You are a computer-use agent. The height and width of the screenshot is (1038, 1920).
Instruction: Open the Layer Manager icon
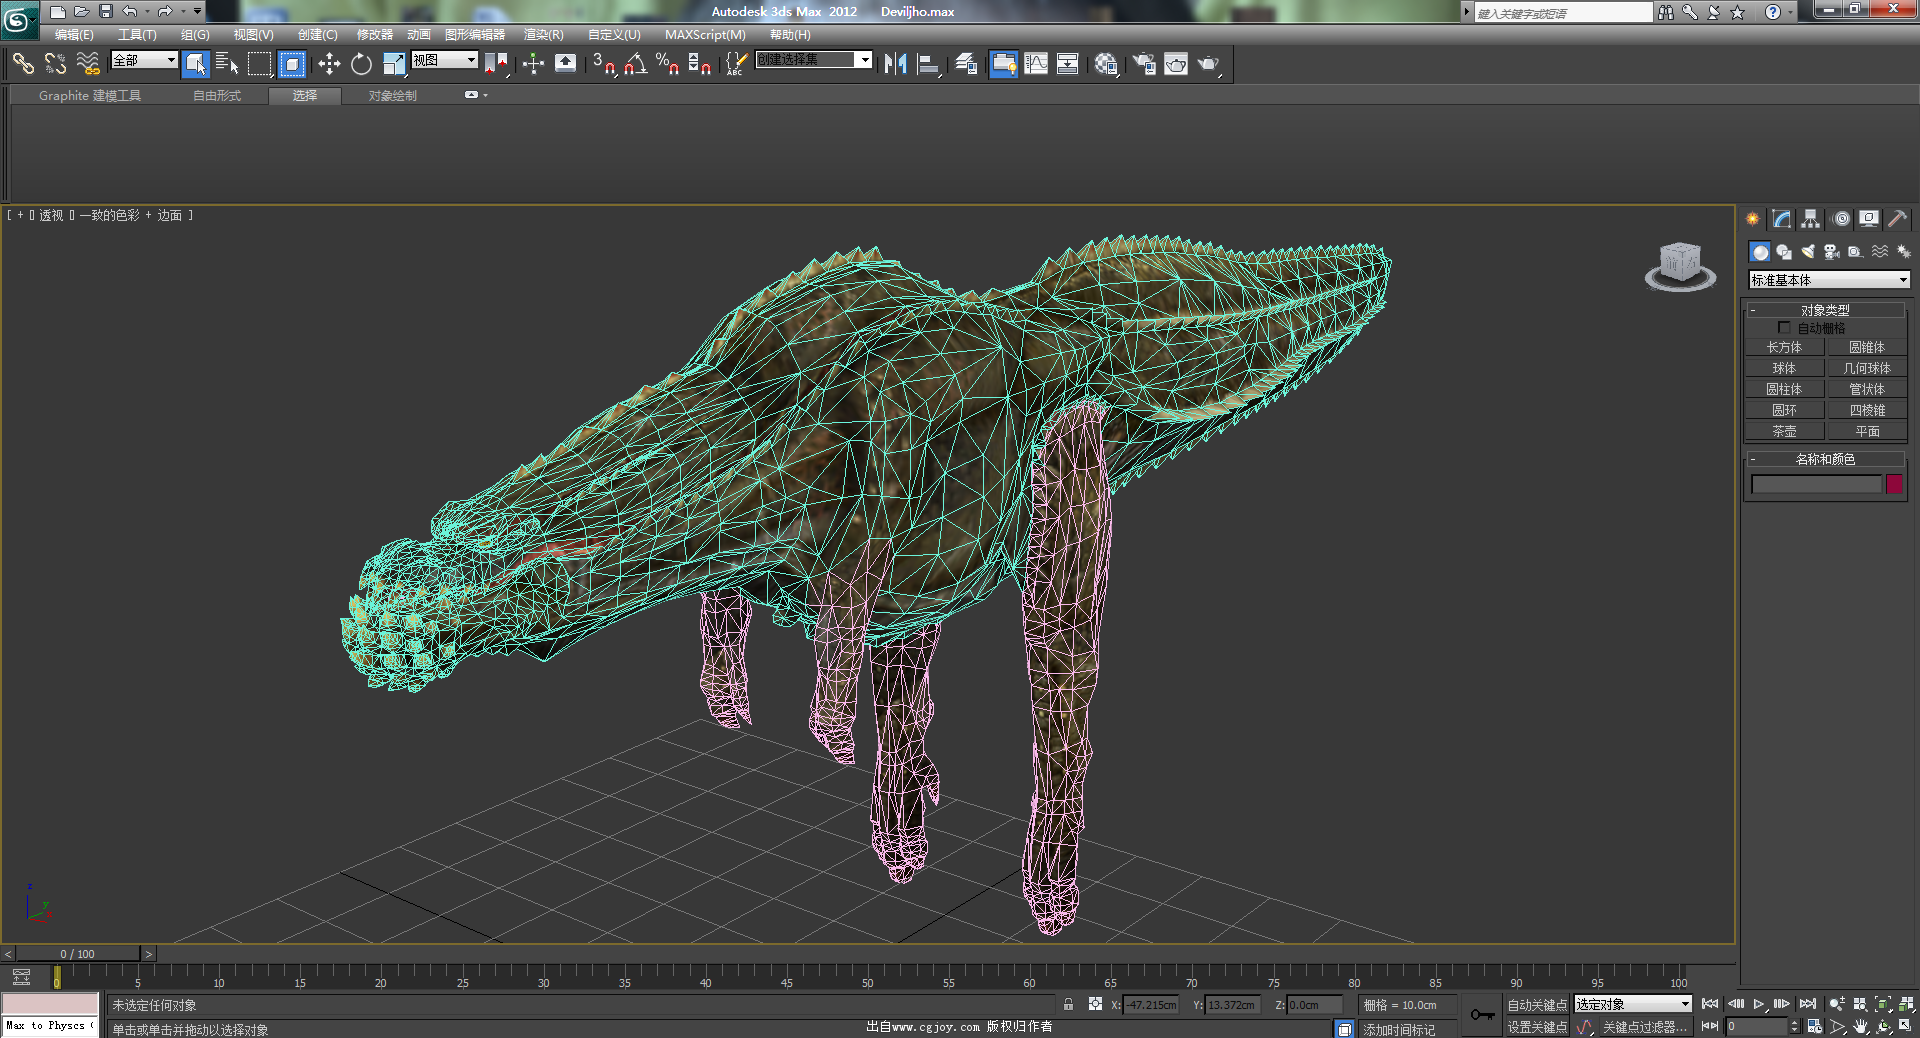tap(966, 64)
